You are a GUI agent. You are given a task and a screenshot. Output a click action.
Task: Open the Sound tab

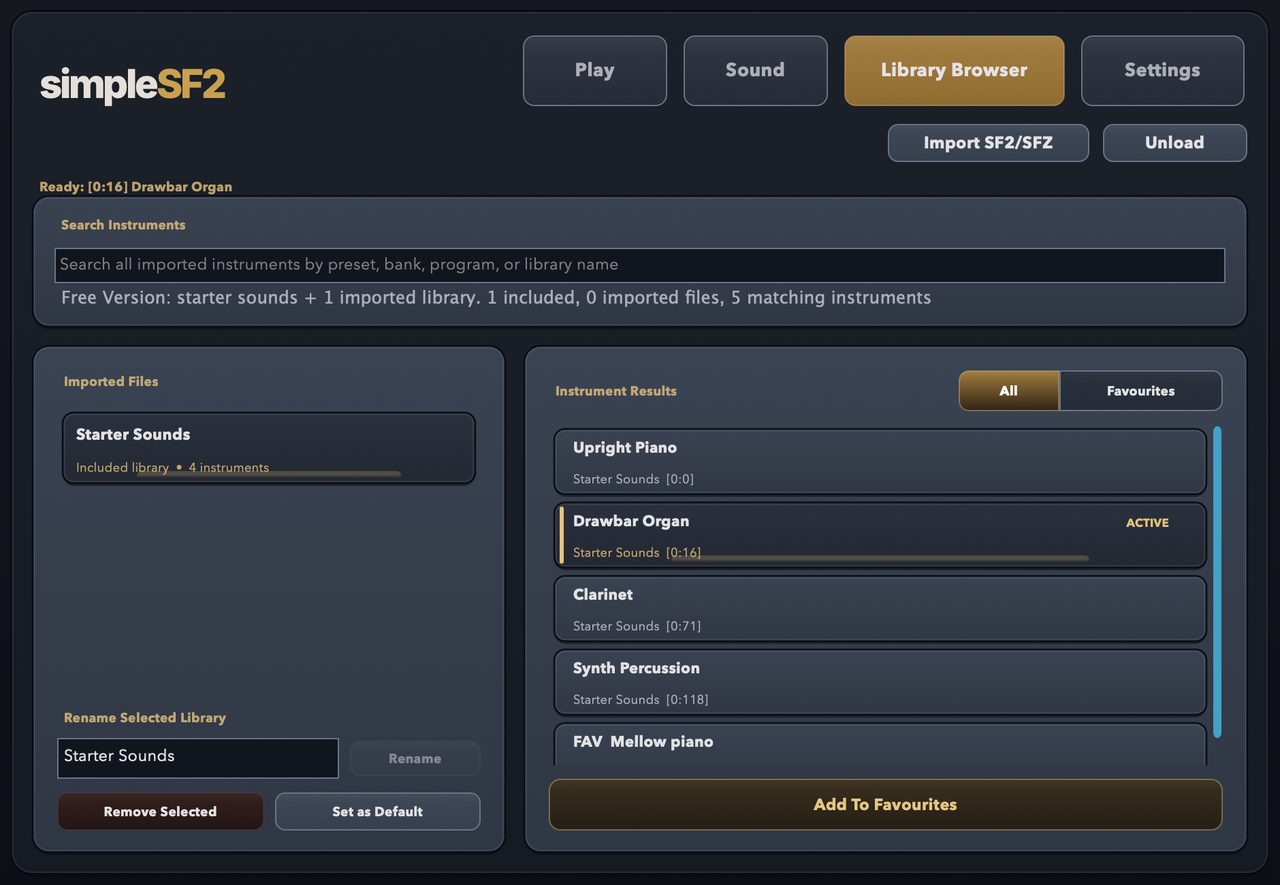coord(755,70)
